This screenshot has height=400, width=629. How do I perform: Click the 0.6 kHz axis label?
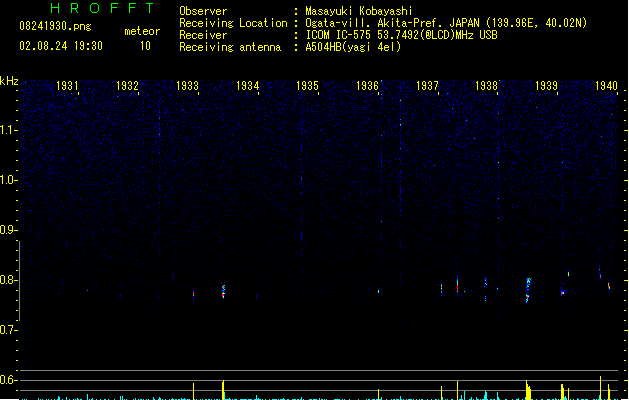tap(8, 380)
